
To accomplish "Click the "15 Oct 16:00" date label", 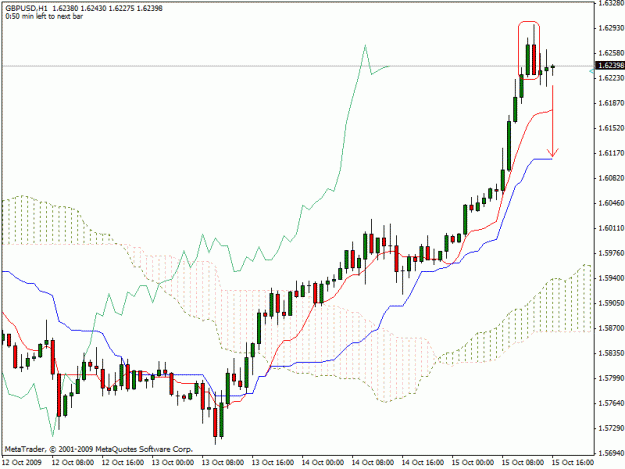I will (x=573, y=463).
